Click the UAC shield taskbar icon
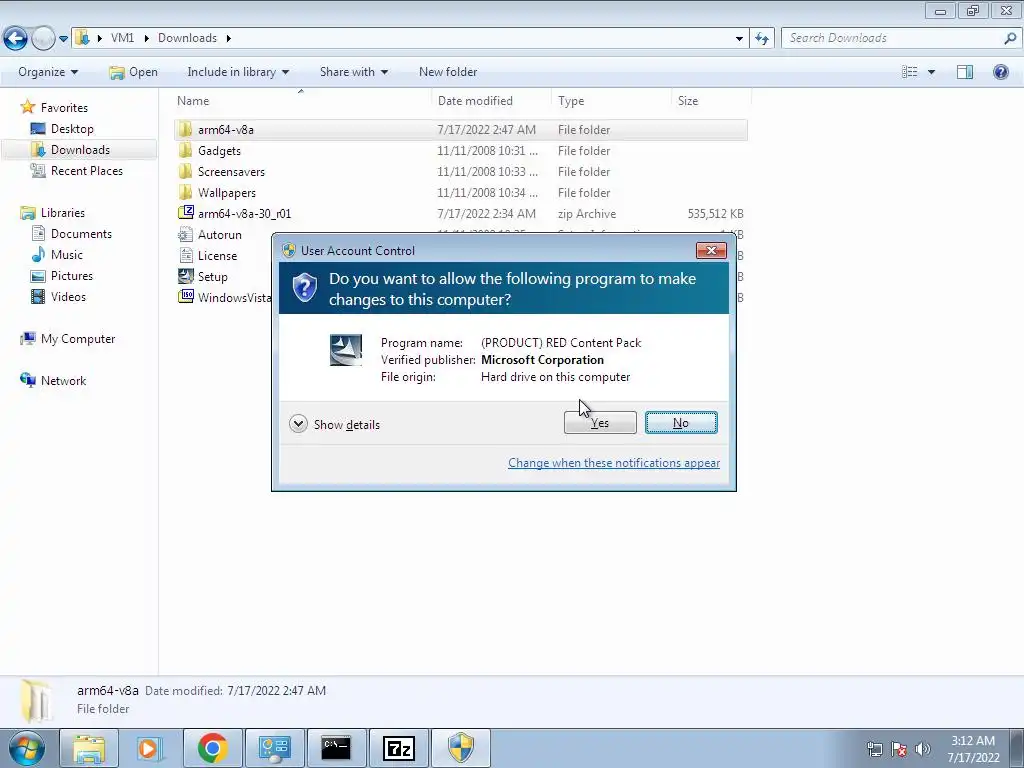Image resolution: width=1024 pixels, height=768 pixels. pyautogui.click(x=460, y=748)
